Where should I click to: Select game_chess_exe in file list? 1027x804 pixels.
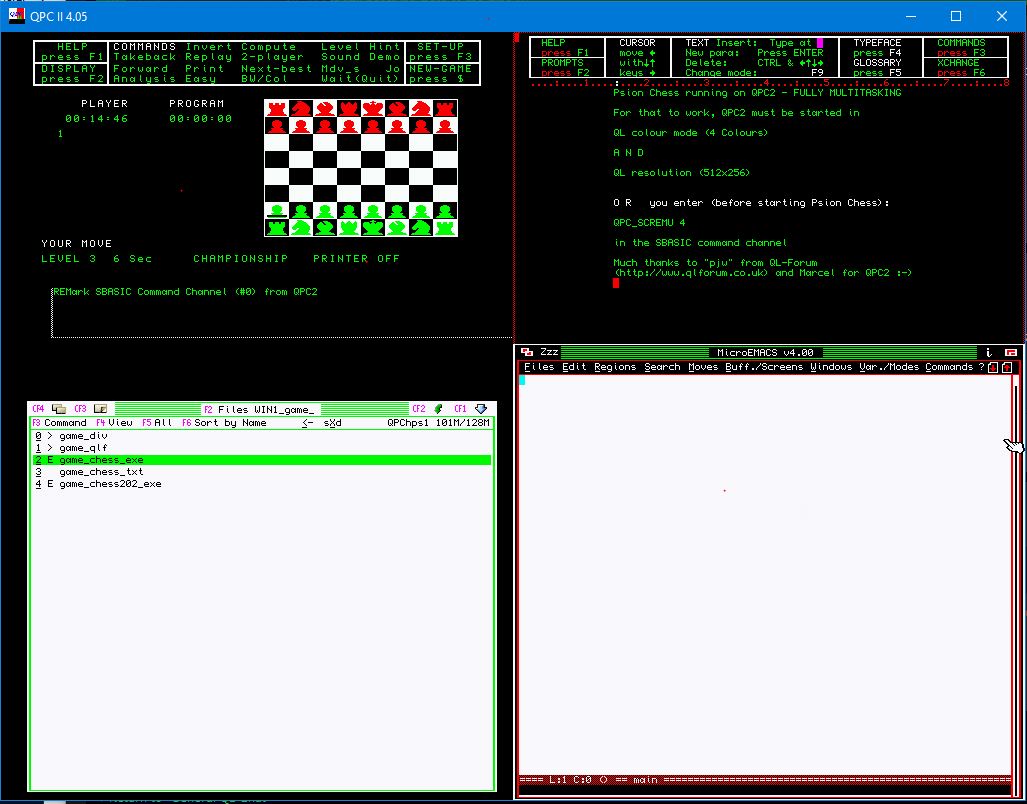pos(262,460)
